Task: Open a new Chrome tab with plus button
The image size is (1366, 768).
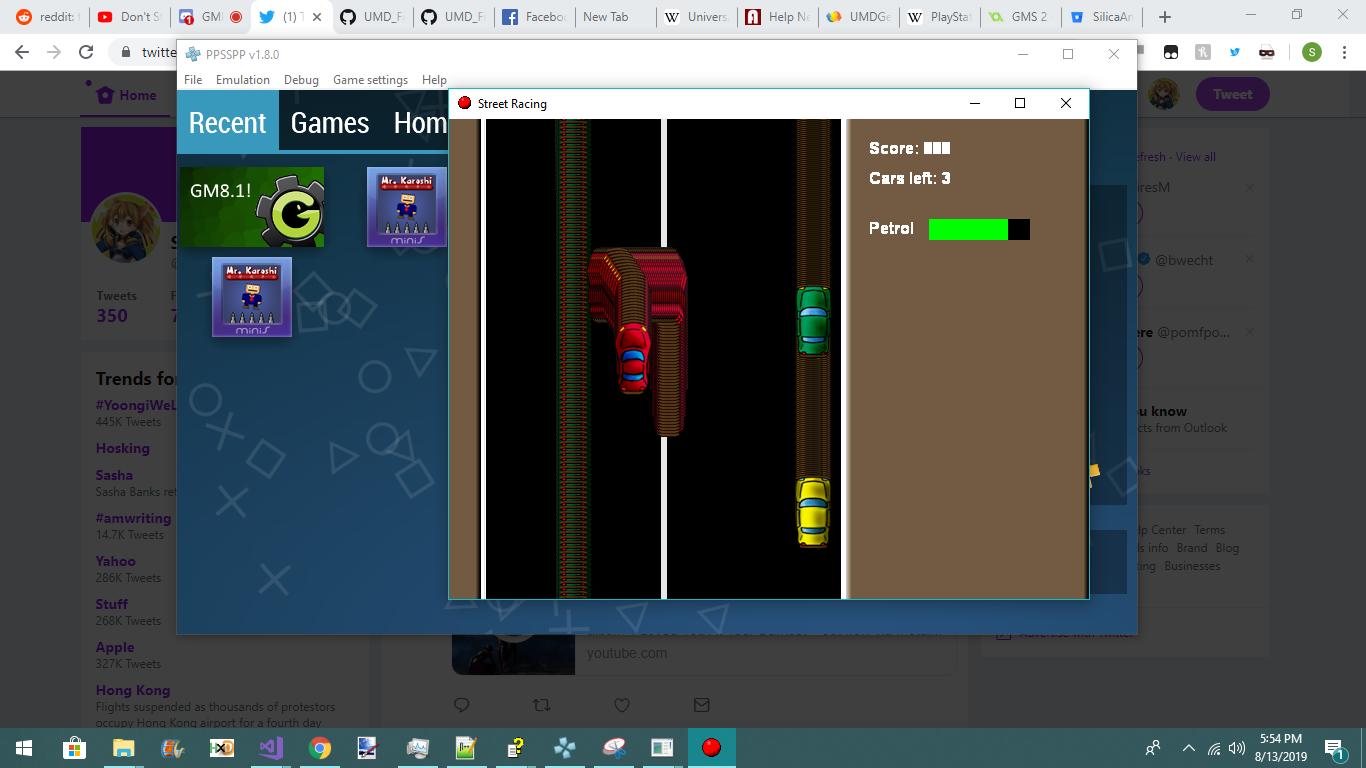Action: click(x=1164, y=17)
